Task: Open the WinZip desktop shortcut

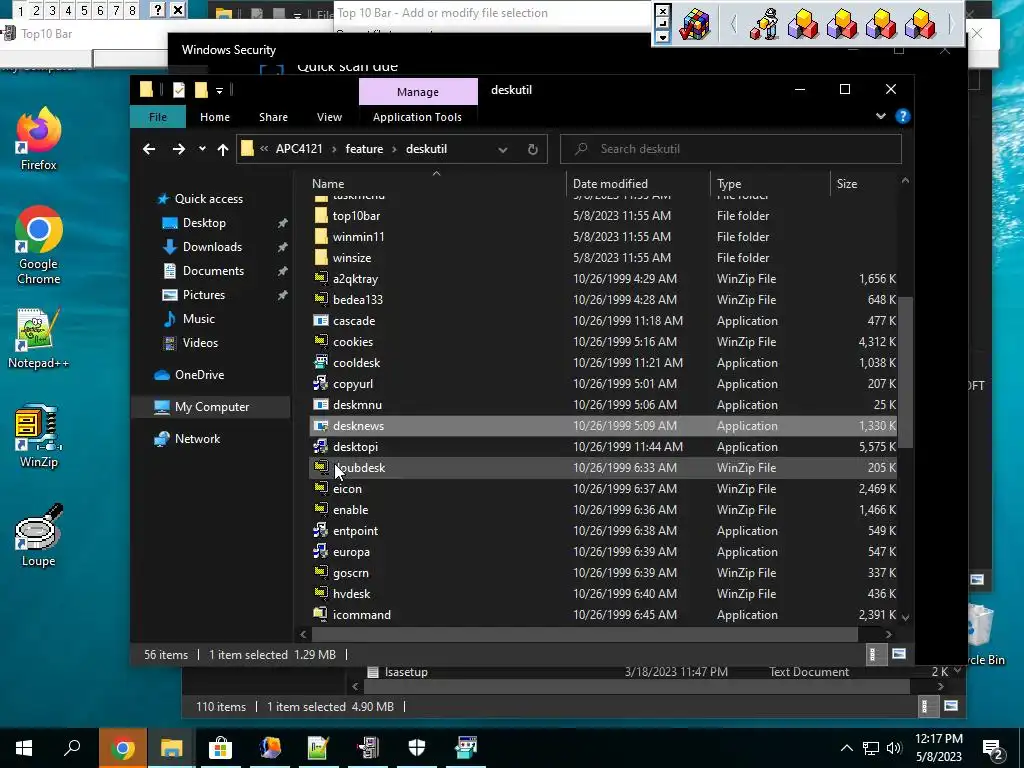Action: [39, 436]
